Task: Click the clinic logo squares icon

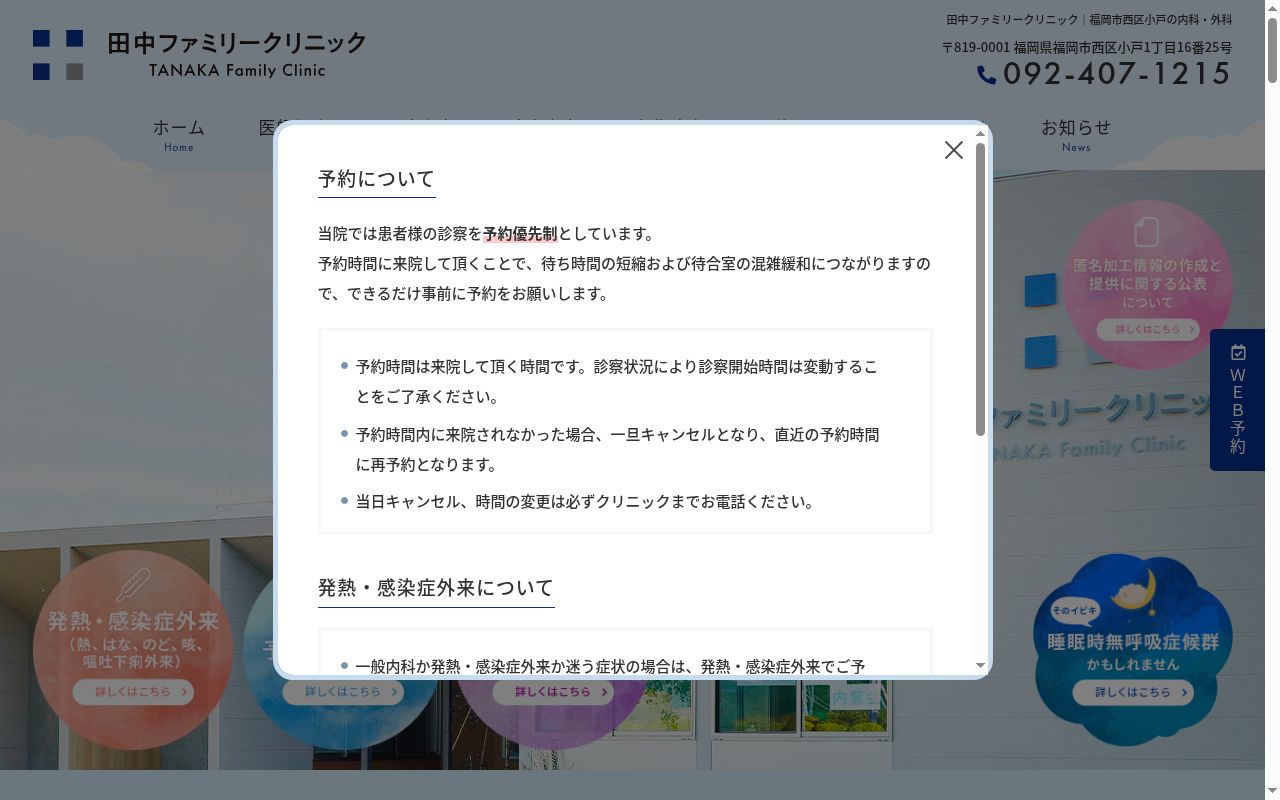Action: [x=58, y=55]
